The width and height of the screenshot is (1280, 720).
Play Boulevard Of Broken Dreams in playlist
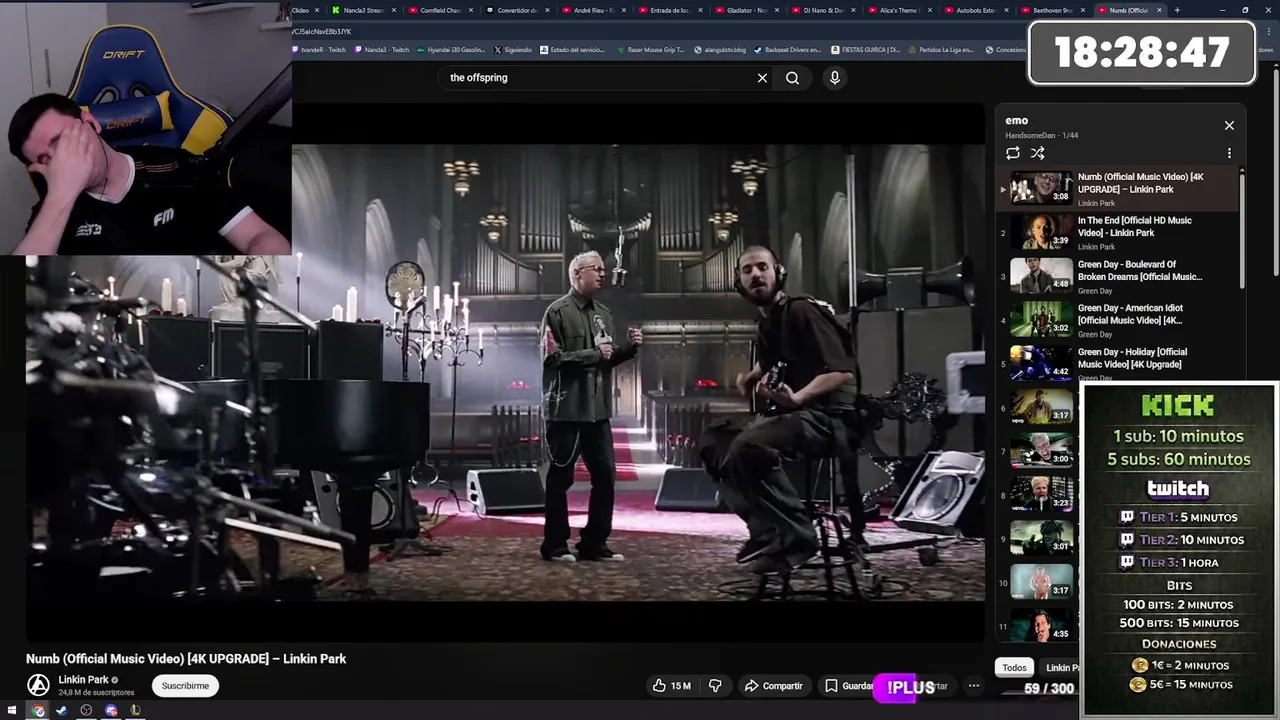(x=1120, y=276)
